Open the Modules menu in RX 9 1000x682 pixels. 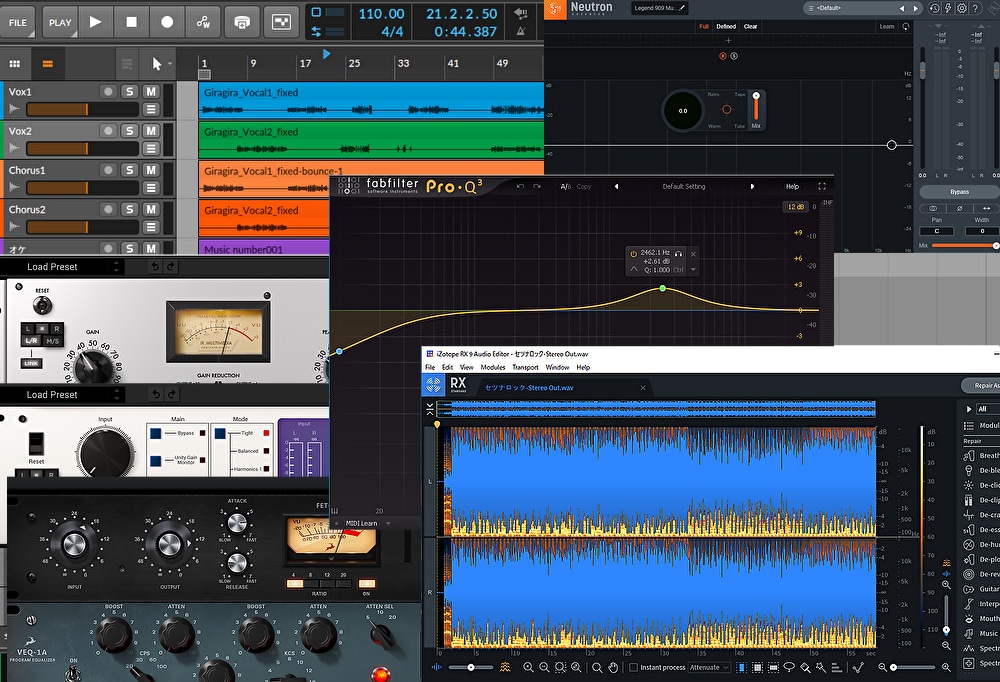(x=492, y=367)
